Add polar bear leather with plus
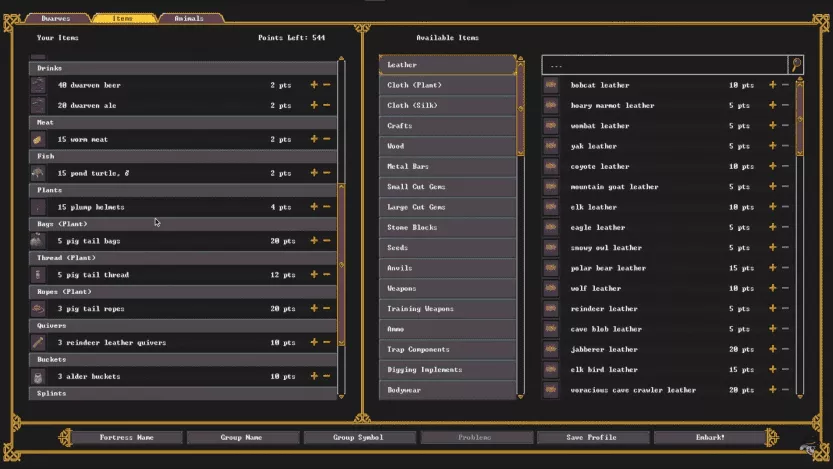Screen dimensions: 833x469 point(772,268)
